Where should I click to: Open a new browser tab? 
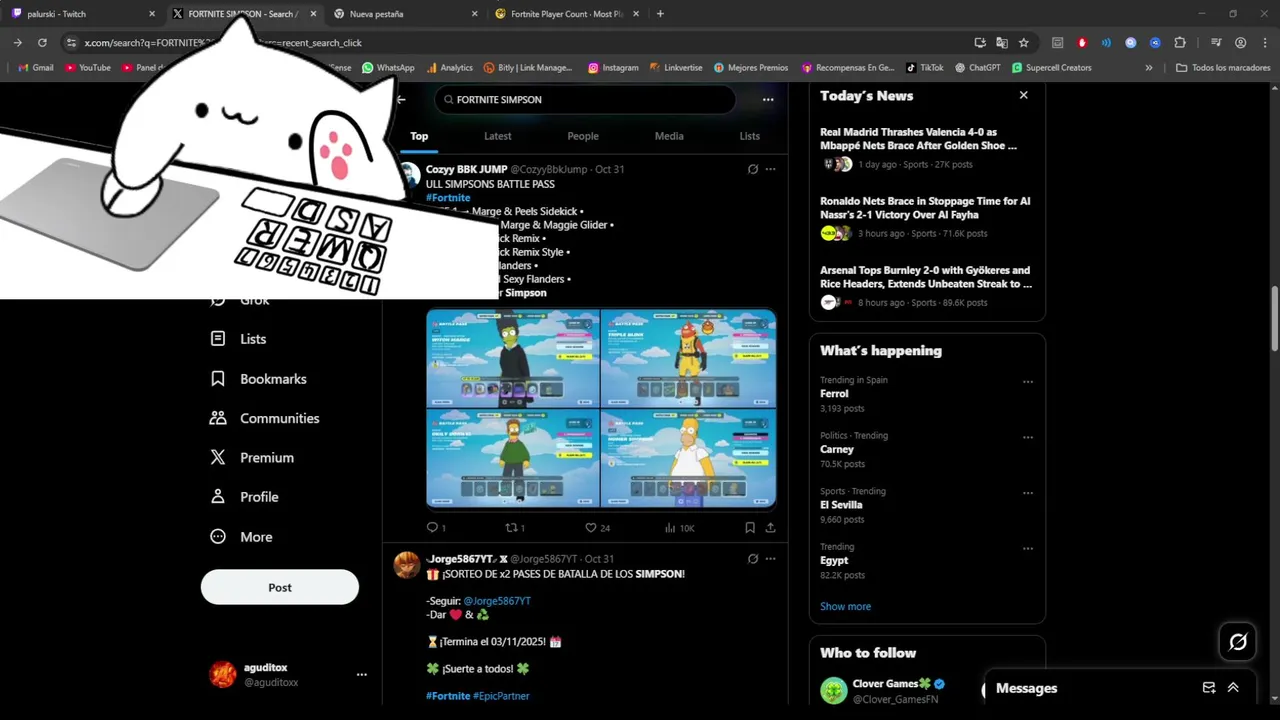pos(660,14)
